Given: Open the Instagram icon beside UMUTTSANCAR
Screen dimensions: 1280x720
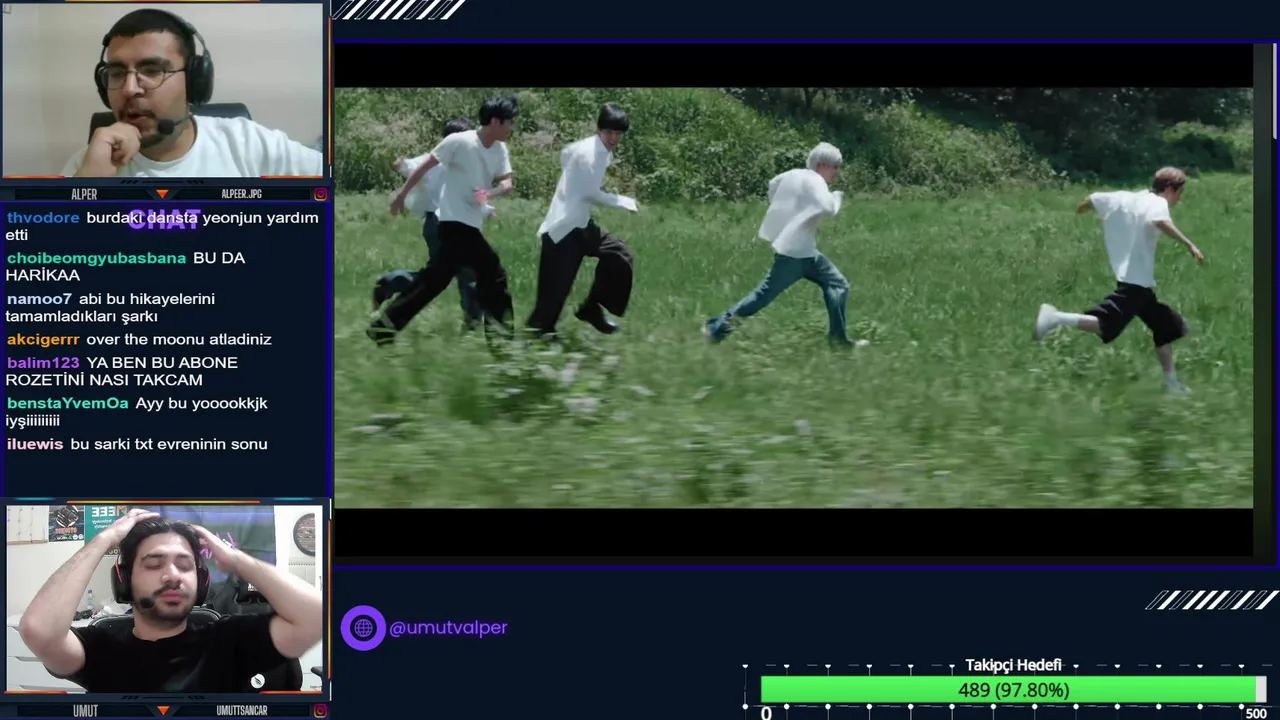Looking at the screenshot, I should pyautogui.click(x=320, y=711).
